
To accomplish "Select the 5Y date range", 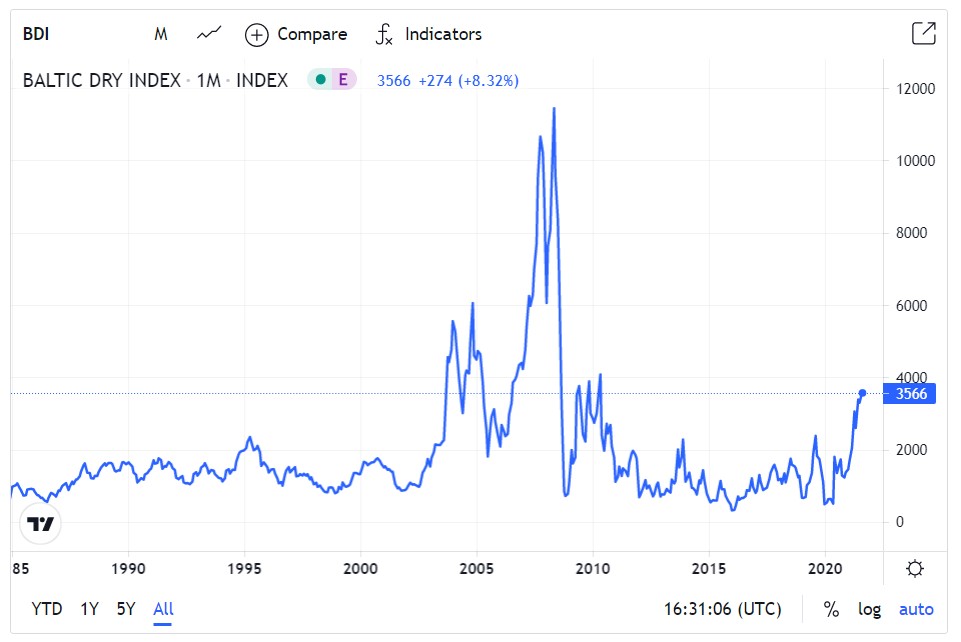I will [125, 609].
